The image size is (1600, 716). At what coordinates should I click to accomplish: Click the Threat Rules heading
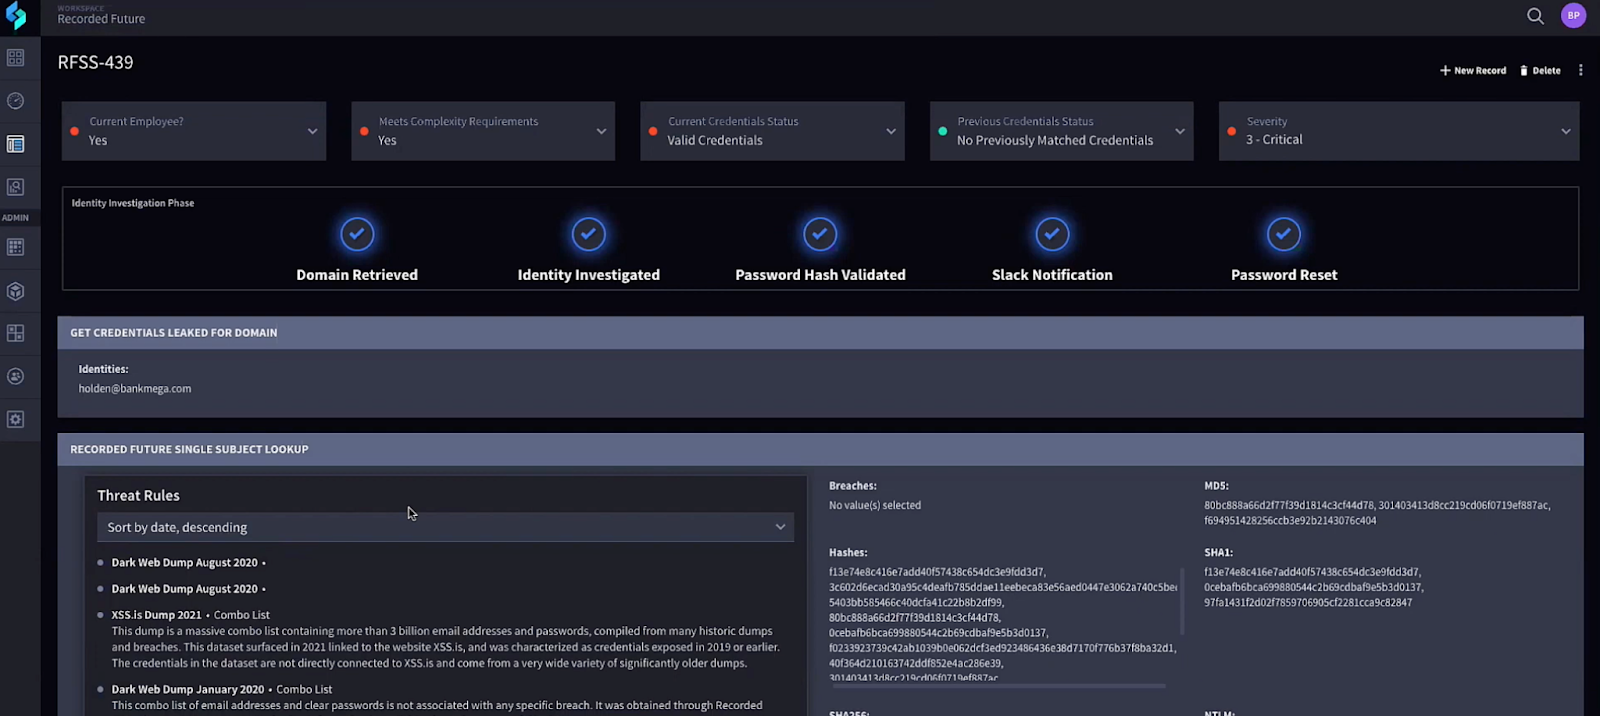click(x=138, y=495)
